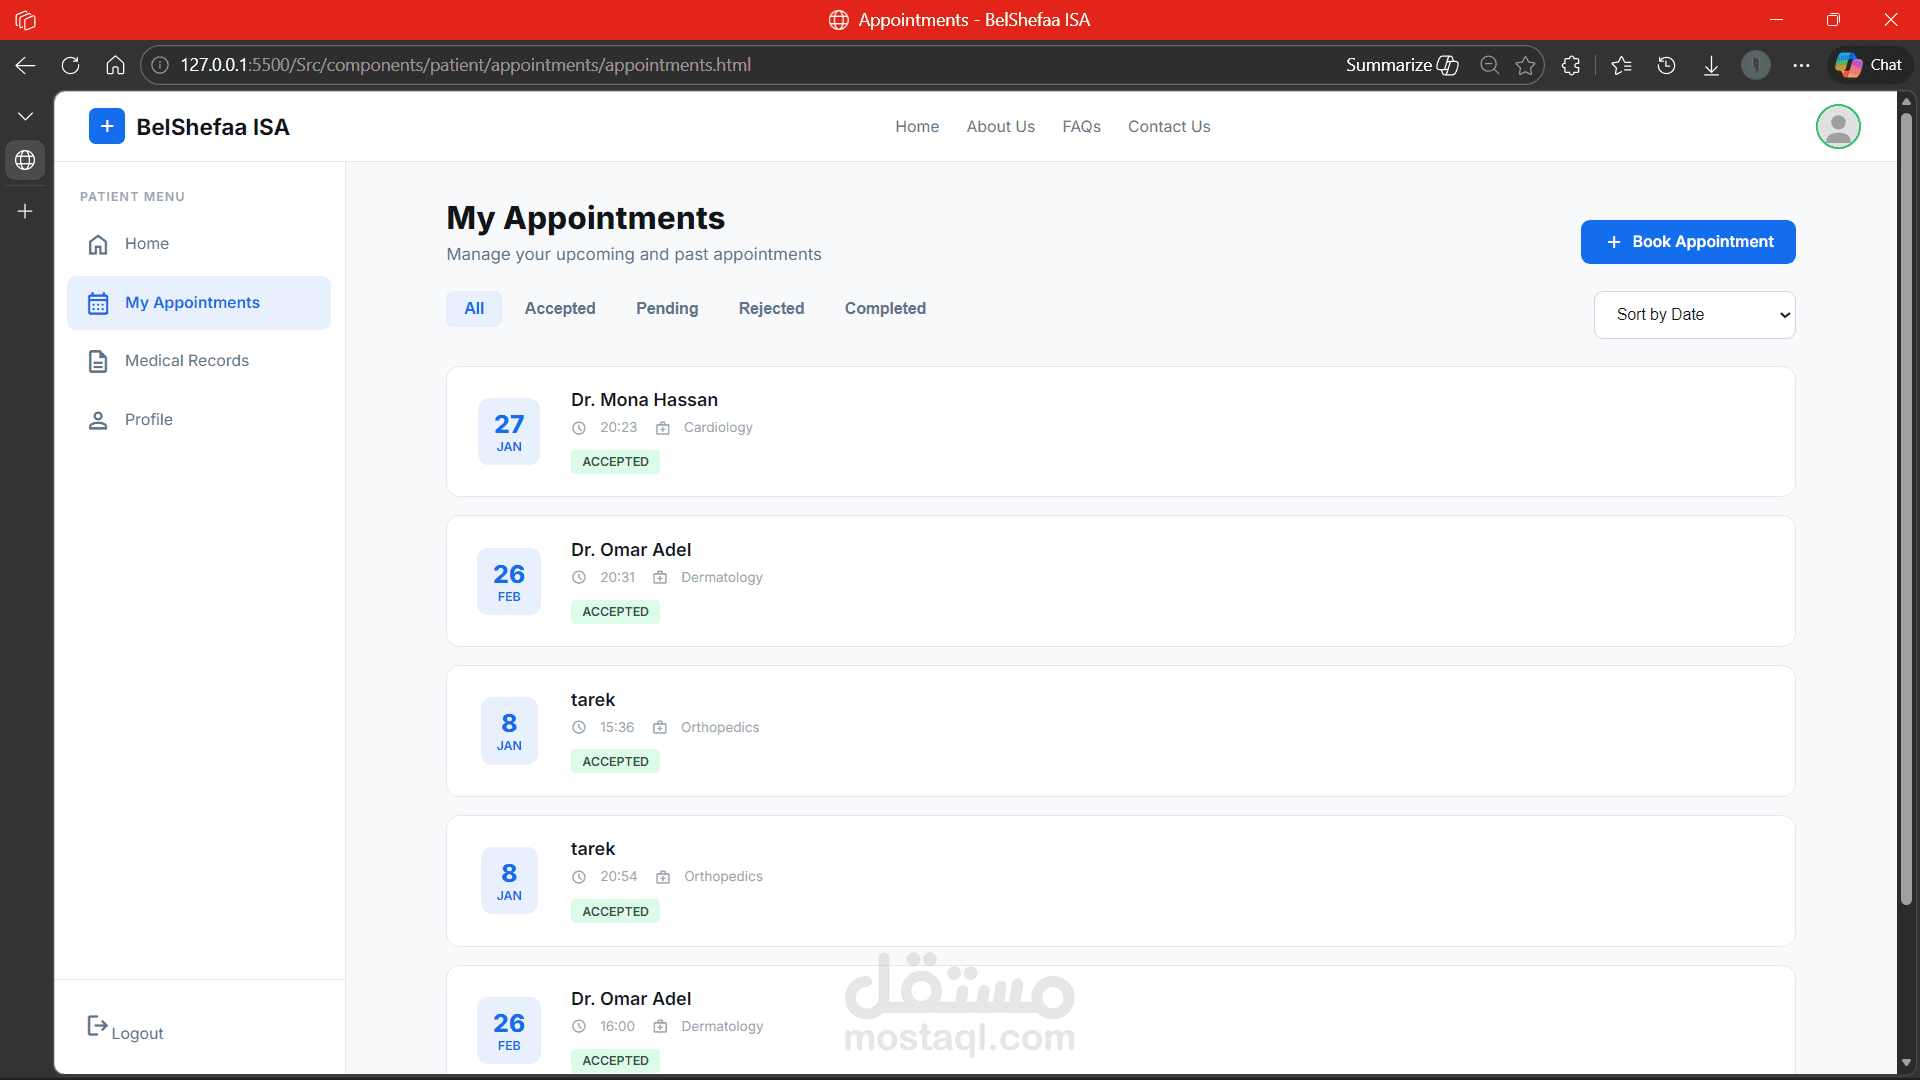The width and height of the screenshot is (1920, 1080).
Task: Add page to favorites star icon
Action: [1525, 65]
